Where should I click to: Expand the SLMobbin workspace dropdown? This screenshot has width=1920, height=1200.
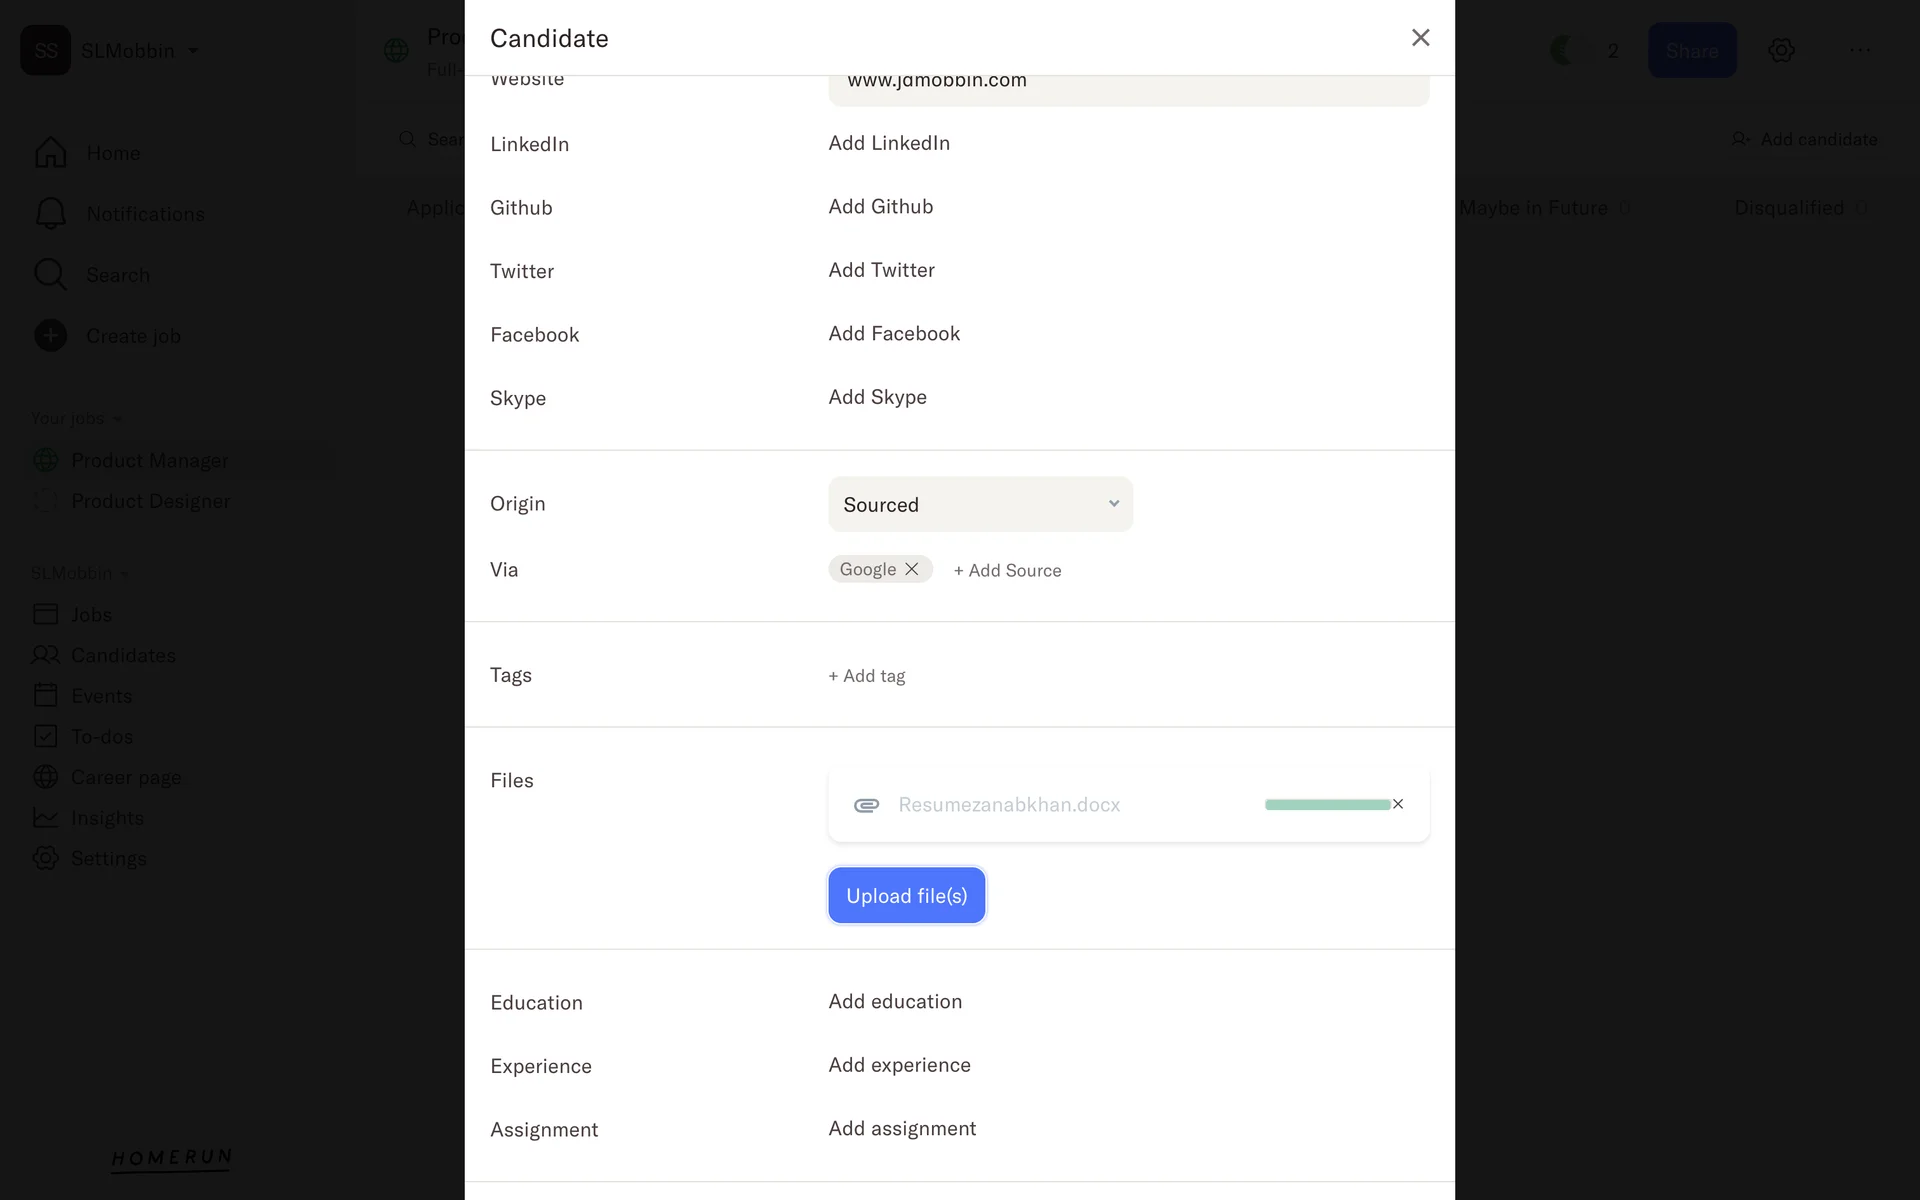(193, 51)
